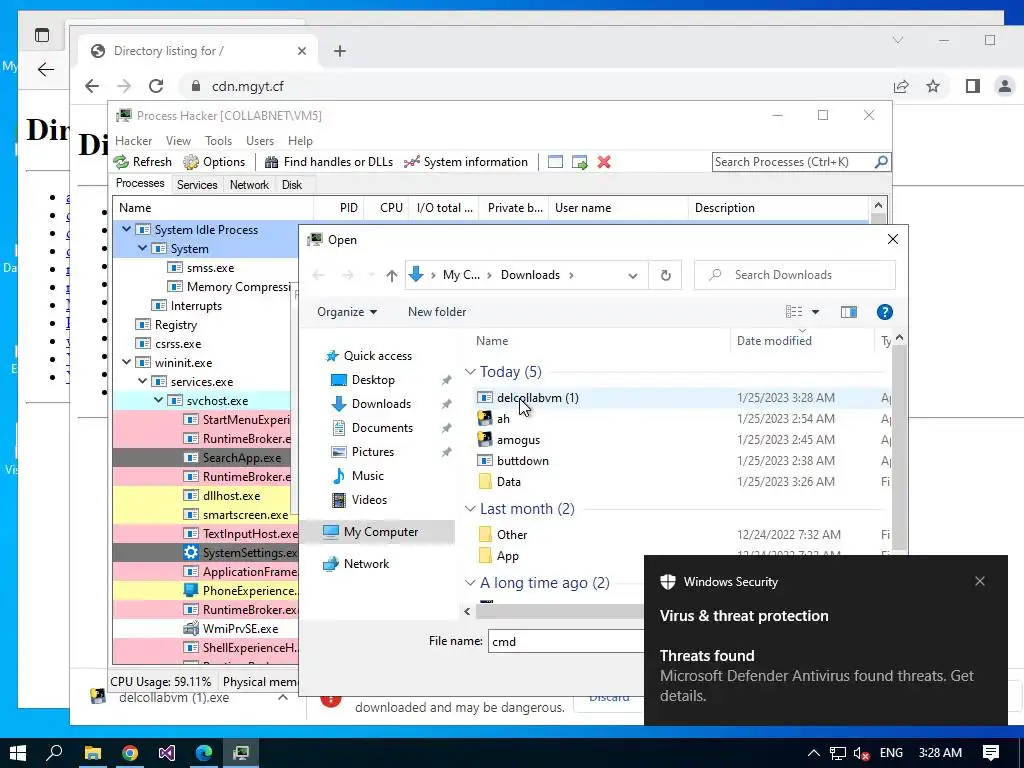Screen dimensions: 1024x768
Task: Open the Tools menu
Action: pyautogui.click(x=218, y=141)
